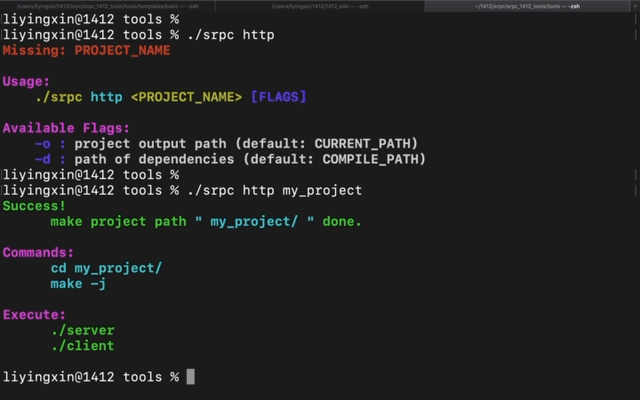This screenshot has width=640, height=400.
Task: Click the './srpc http my_project' command
Action: [x=275, y=191]
